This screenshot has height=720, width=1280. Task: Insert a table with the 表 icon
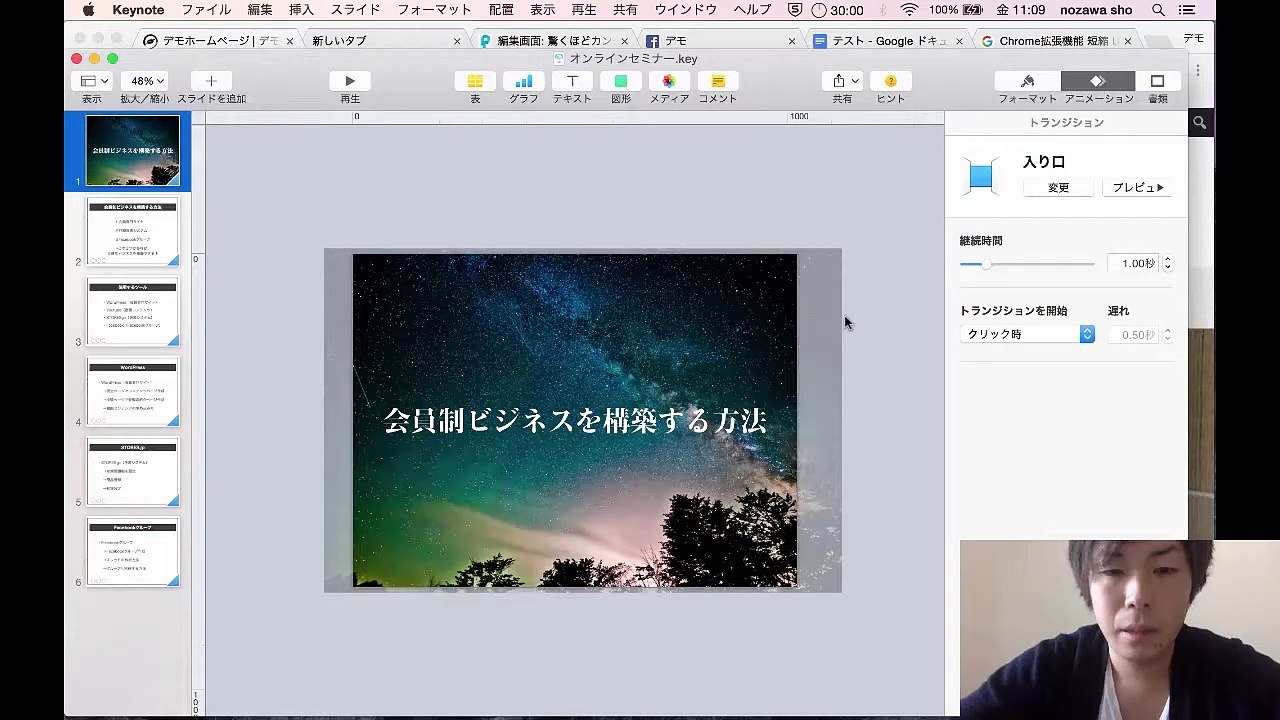[475, 81]
